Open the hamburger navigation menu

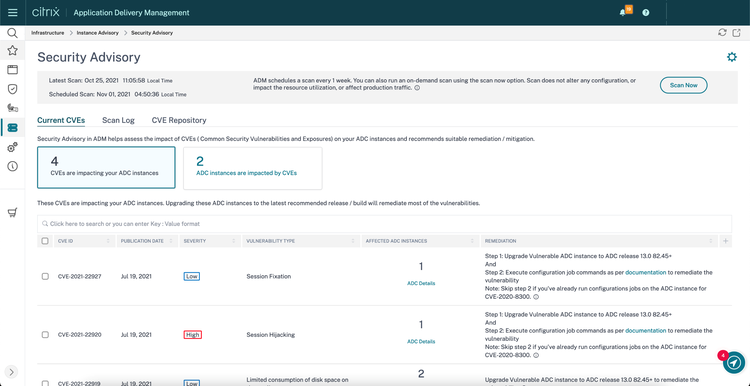[x=12, y=12]
